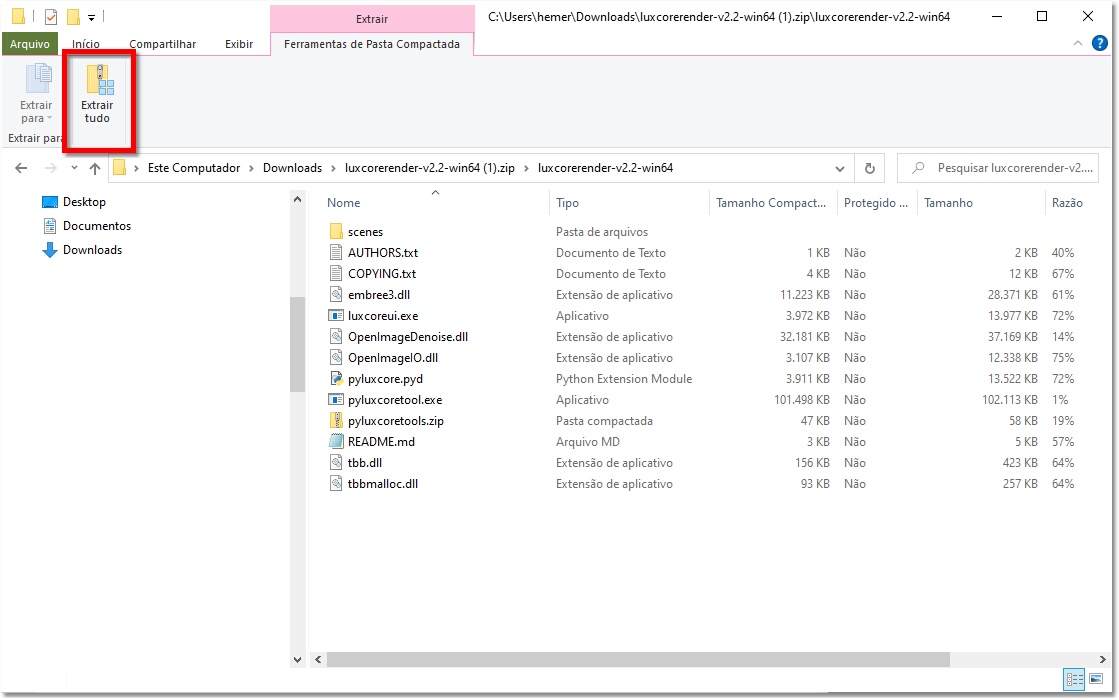Image resolution: width=1119 pixels, height=700 pixels.
Task: Switch to details view layout
Action: (x=1074, y=679)
